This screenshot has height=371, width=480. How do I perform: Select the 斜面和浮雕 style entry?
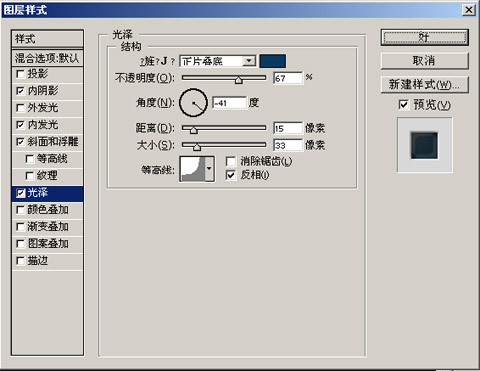[47, 142]
